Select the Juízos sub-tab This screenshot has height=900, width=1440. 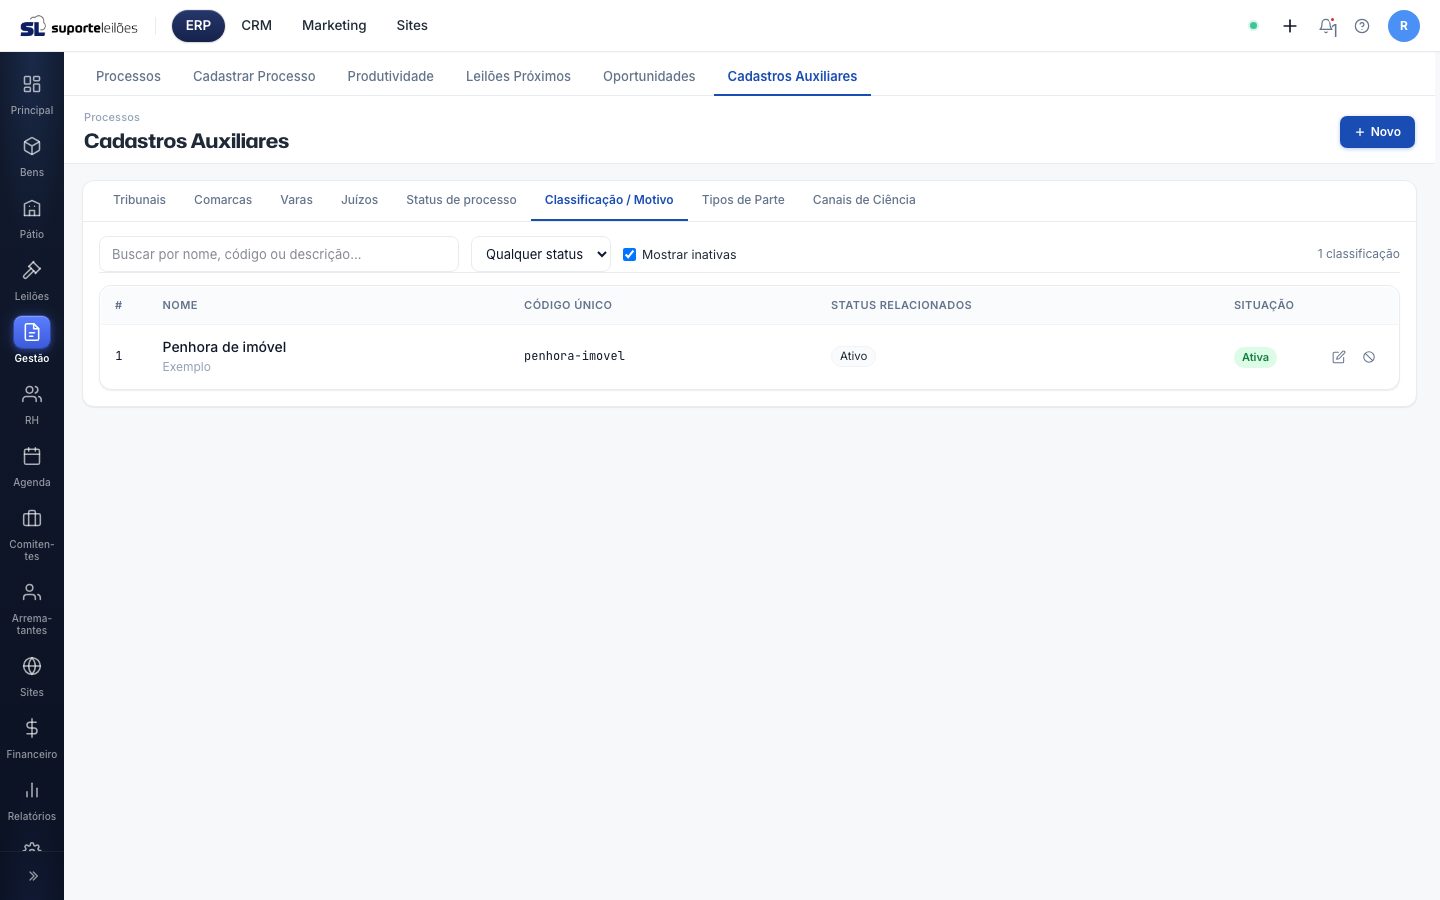[359, 200]
